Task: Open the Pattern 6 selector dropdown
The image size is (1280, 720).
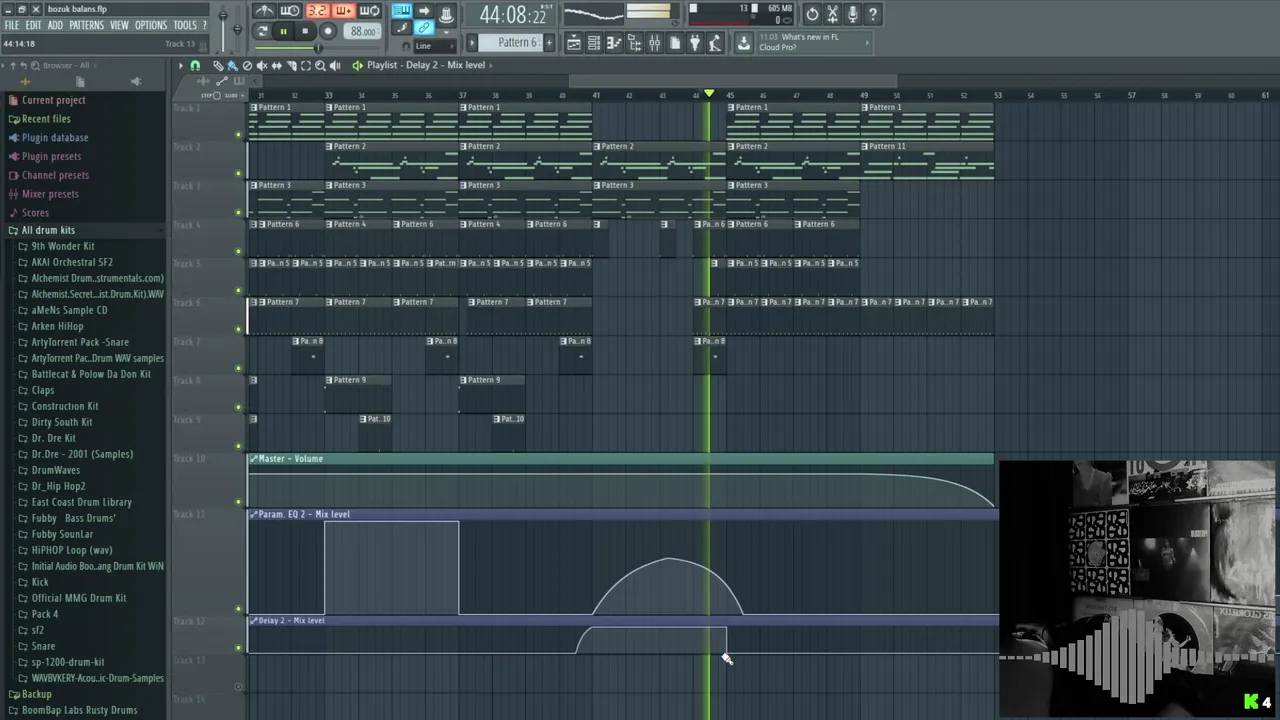Action: [510, 42]
